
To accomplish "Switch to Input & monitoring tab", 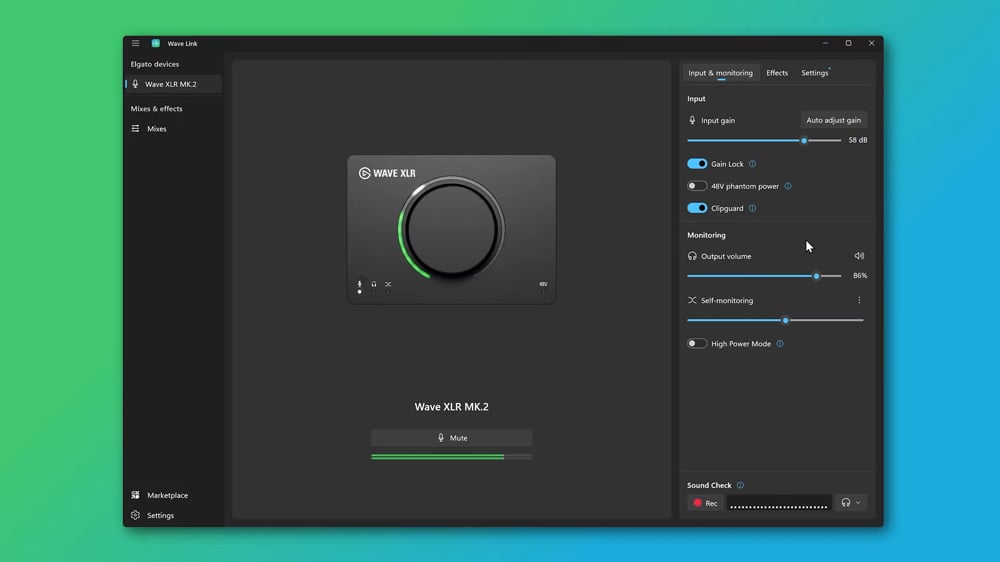I will (720, 73).
